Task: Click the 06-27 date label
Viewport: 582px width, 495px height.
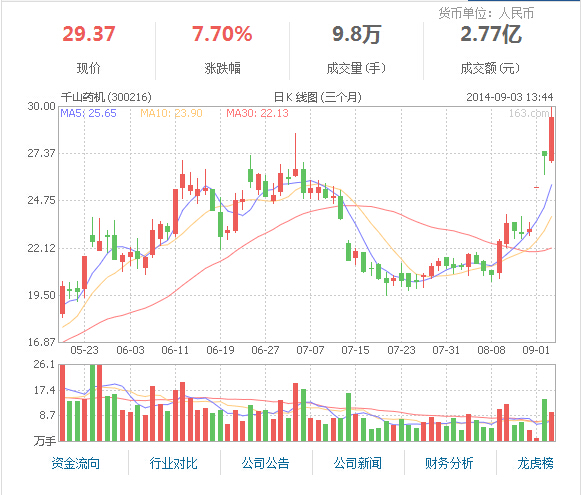Action: click(265, 350)
